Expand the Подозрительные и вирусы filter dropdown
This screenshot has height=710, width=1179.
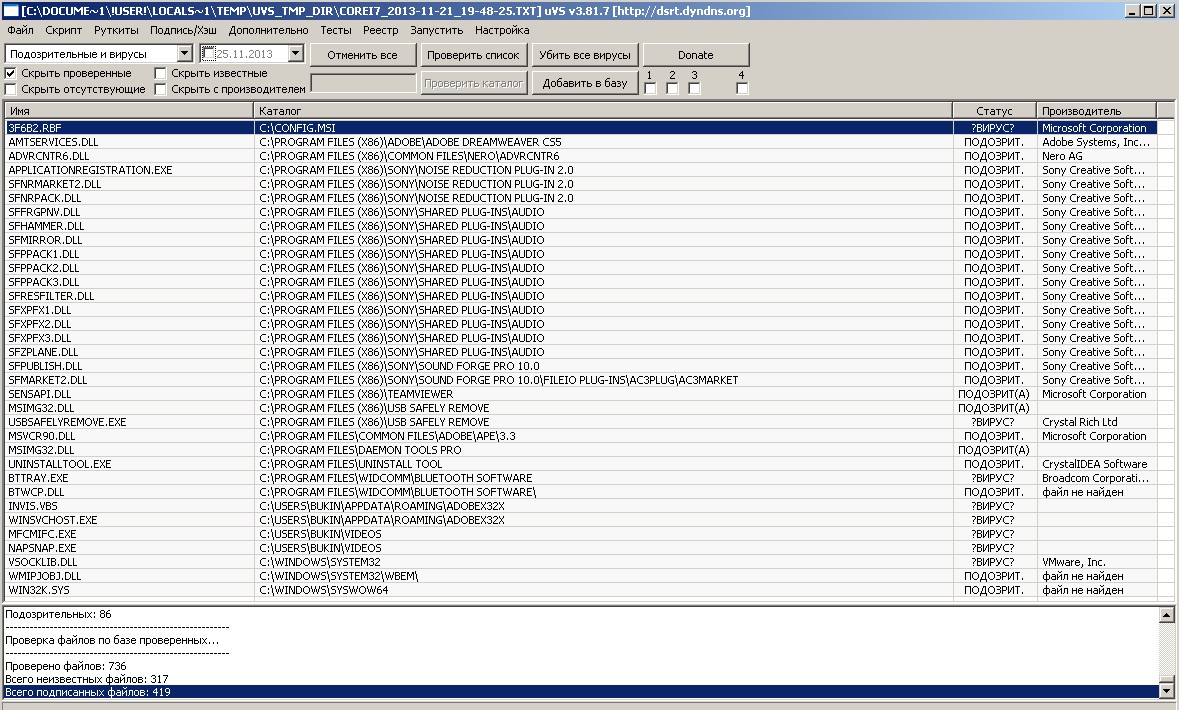pos(184,53)
